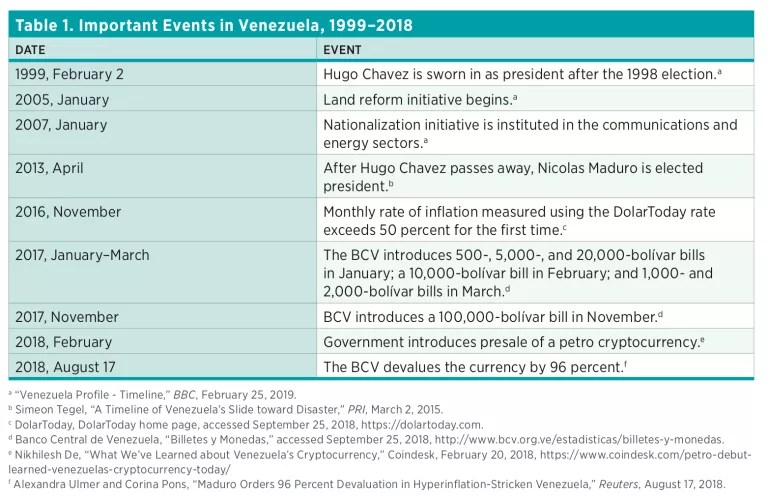Click the "1999, February 2" date cell

point(69,74)
